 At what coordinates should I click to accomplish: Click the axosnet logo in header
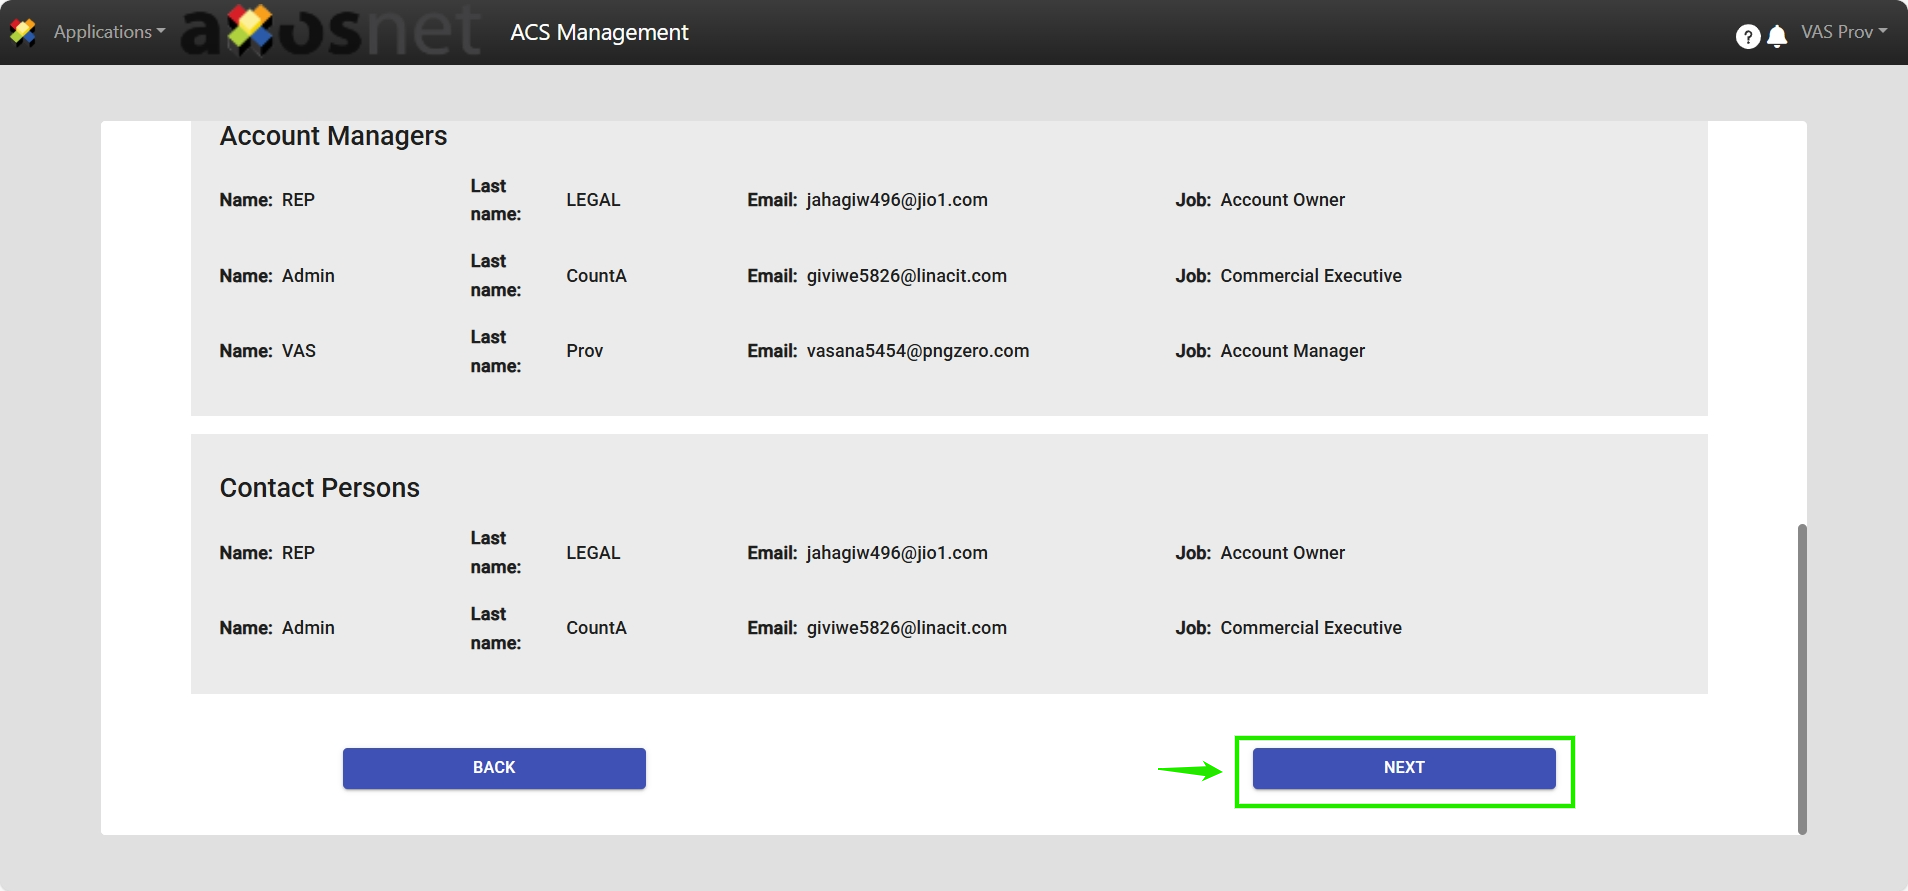coord(331,31)
